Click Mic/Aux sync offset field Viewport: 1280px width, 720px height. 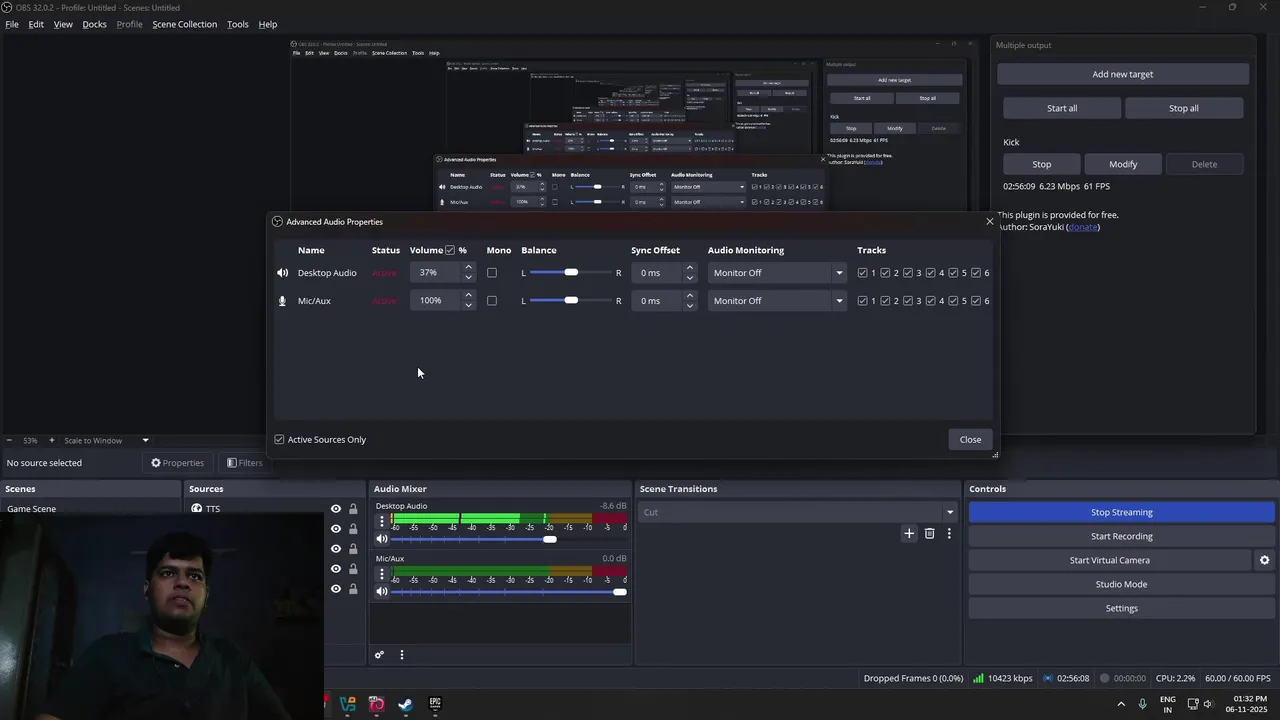[x=656, y=301]
